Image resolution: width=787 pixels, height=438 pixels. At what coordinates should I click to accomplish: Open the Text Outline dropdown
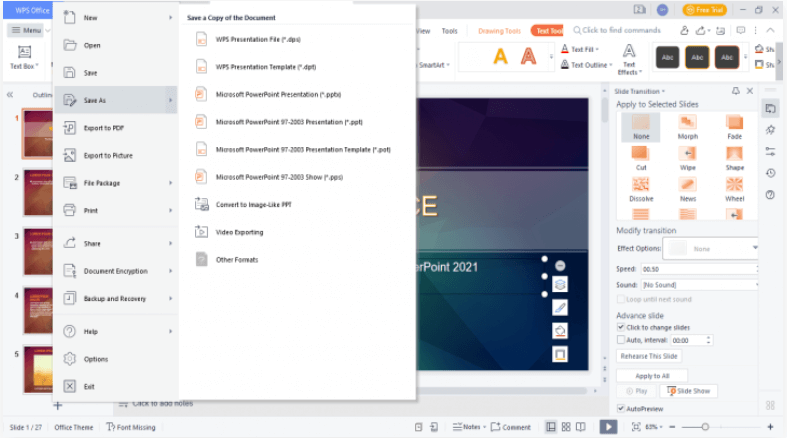610,65
